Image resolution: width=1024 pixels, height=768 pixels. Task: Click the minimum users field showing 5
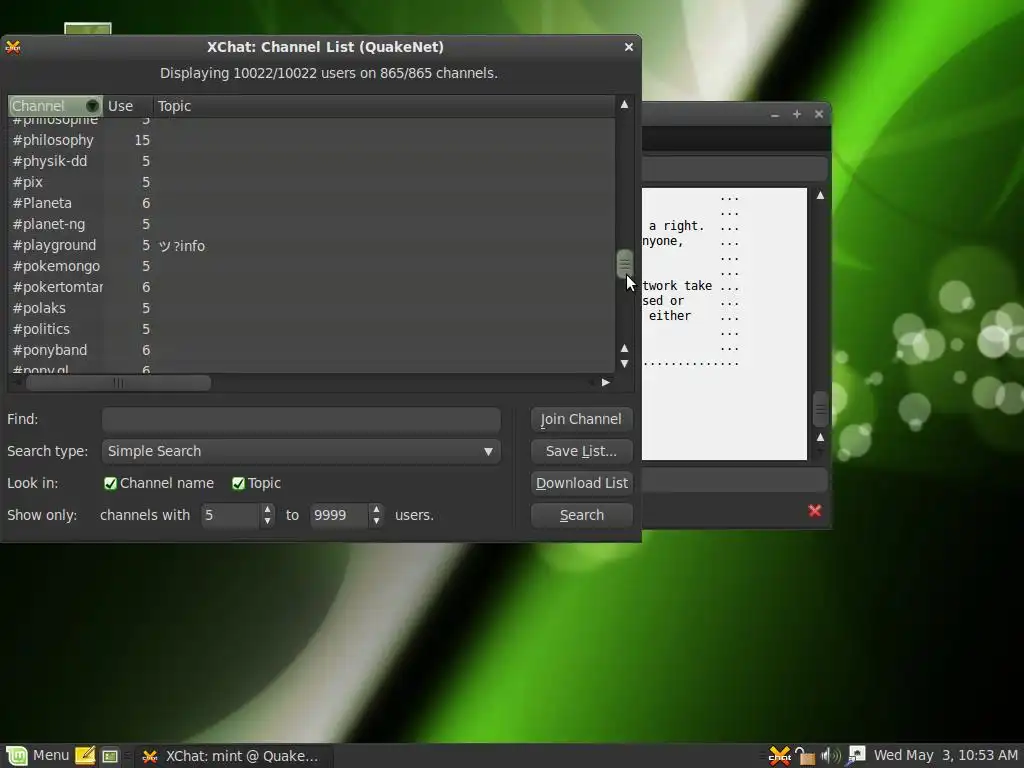(x=231, y=515)
